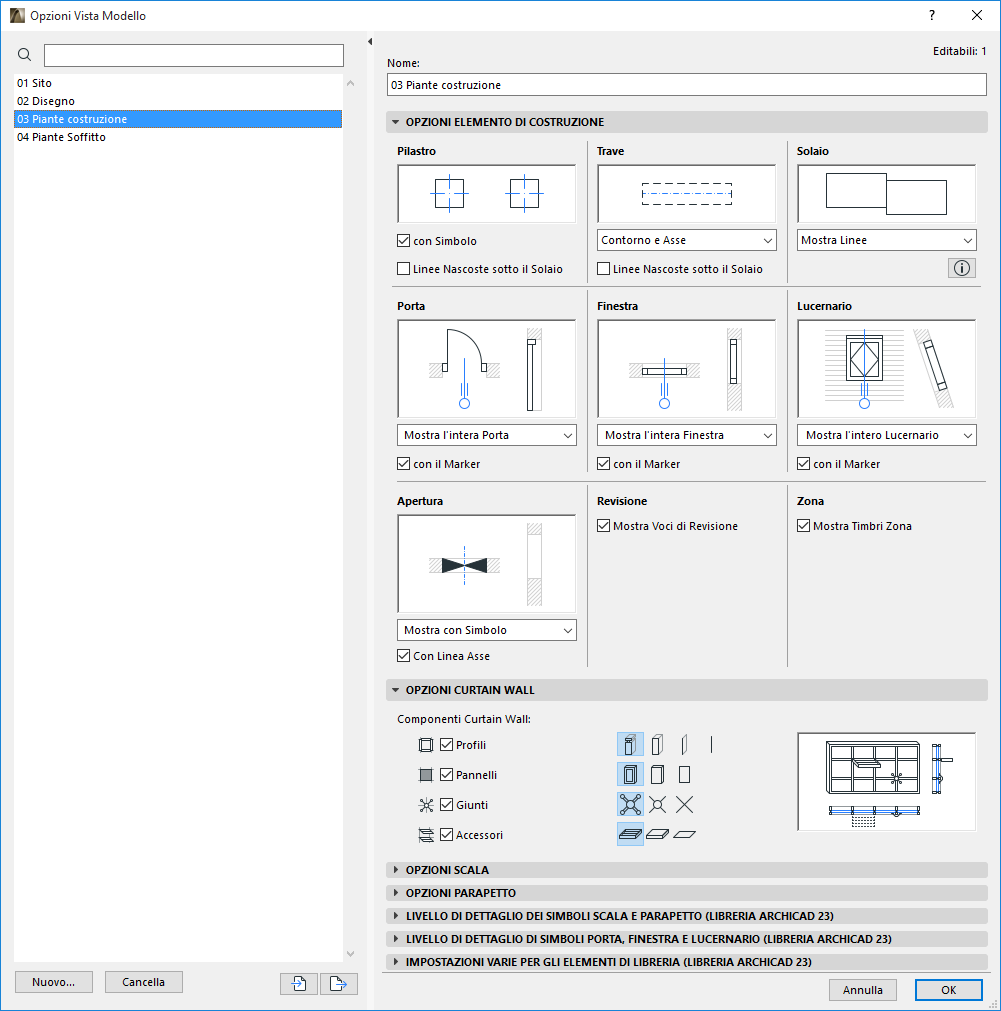Confirm settings with the OK button
The width and height of the screenshot is (1001, 1011).
click(947, 989)
